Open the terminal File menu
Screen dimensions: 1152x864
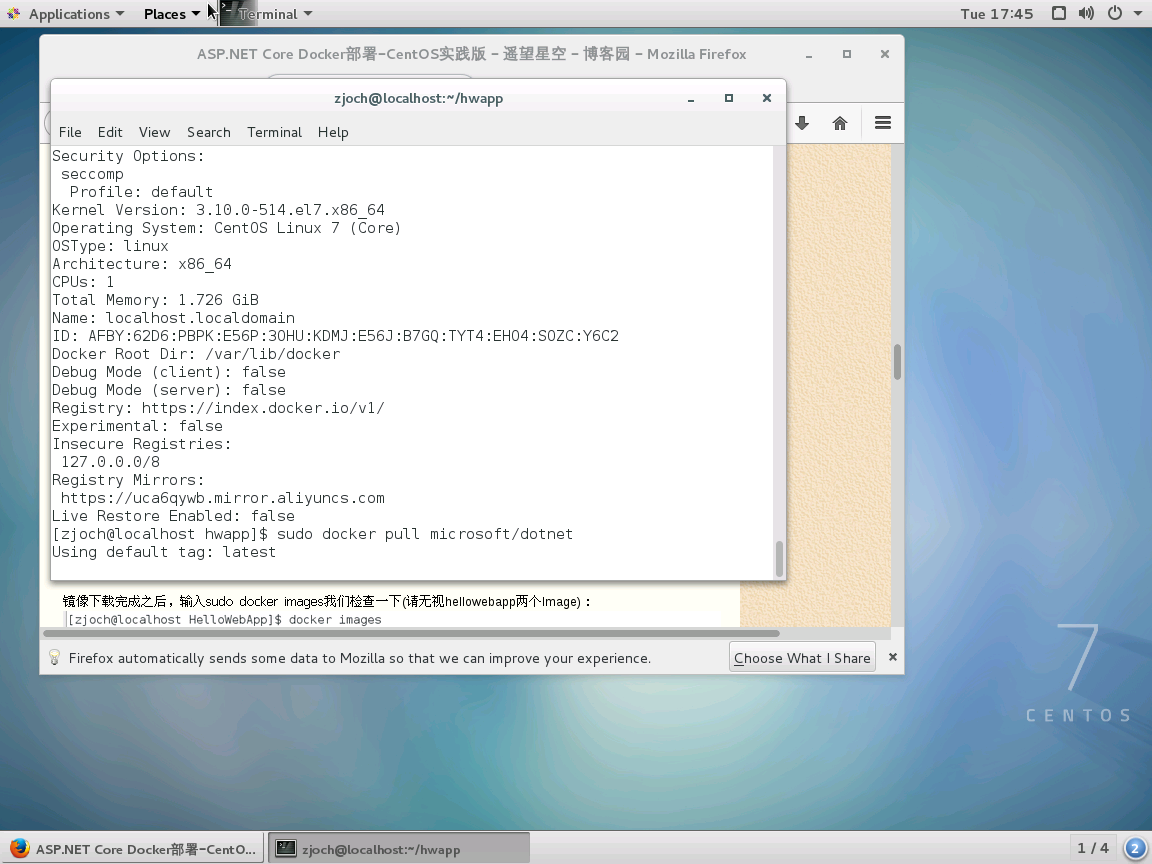click(70, 132)
